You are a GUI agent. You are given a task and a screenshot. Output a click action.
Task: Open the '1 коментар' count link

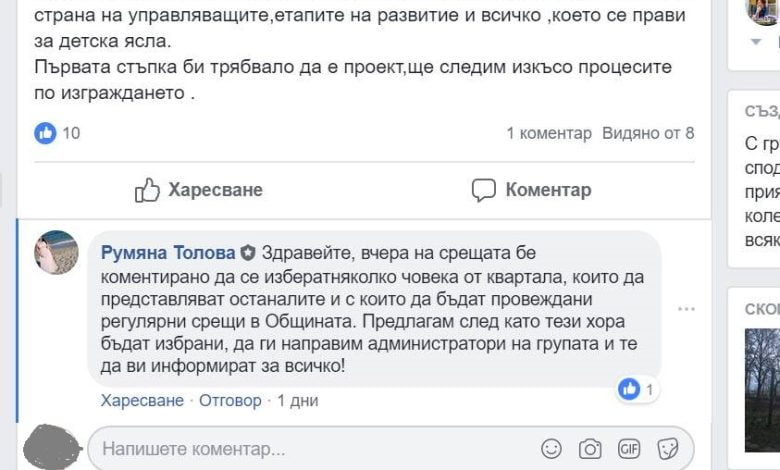click(x=549, y=133)
